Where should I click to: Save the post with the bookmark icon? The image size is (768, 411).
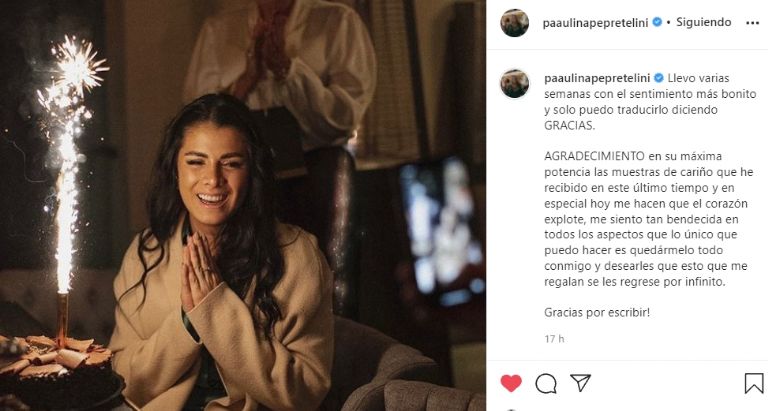coord(754,384)
